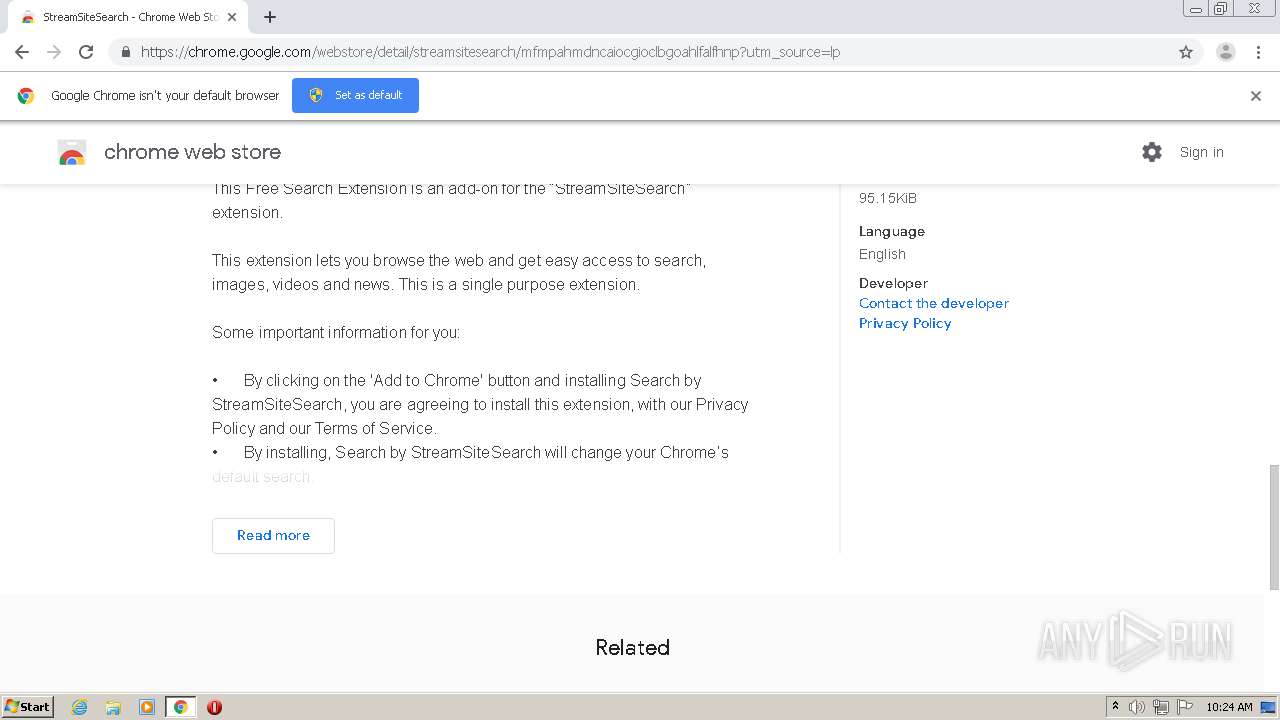
Task: Set Chrome as default browser
Action: [355, 95]
